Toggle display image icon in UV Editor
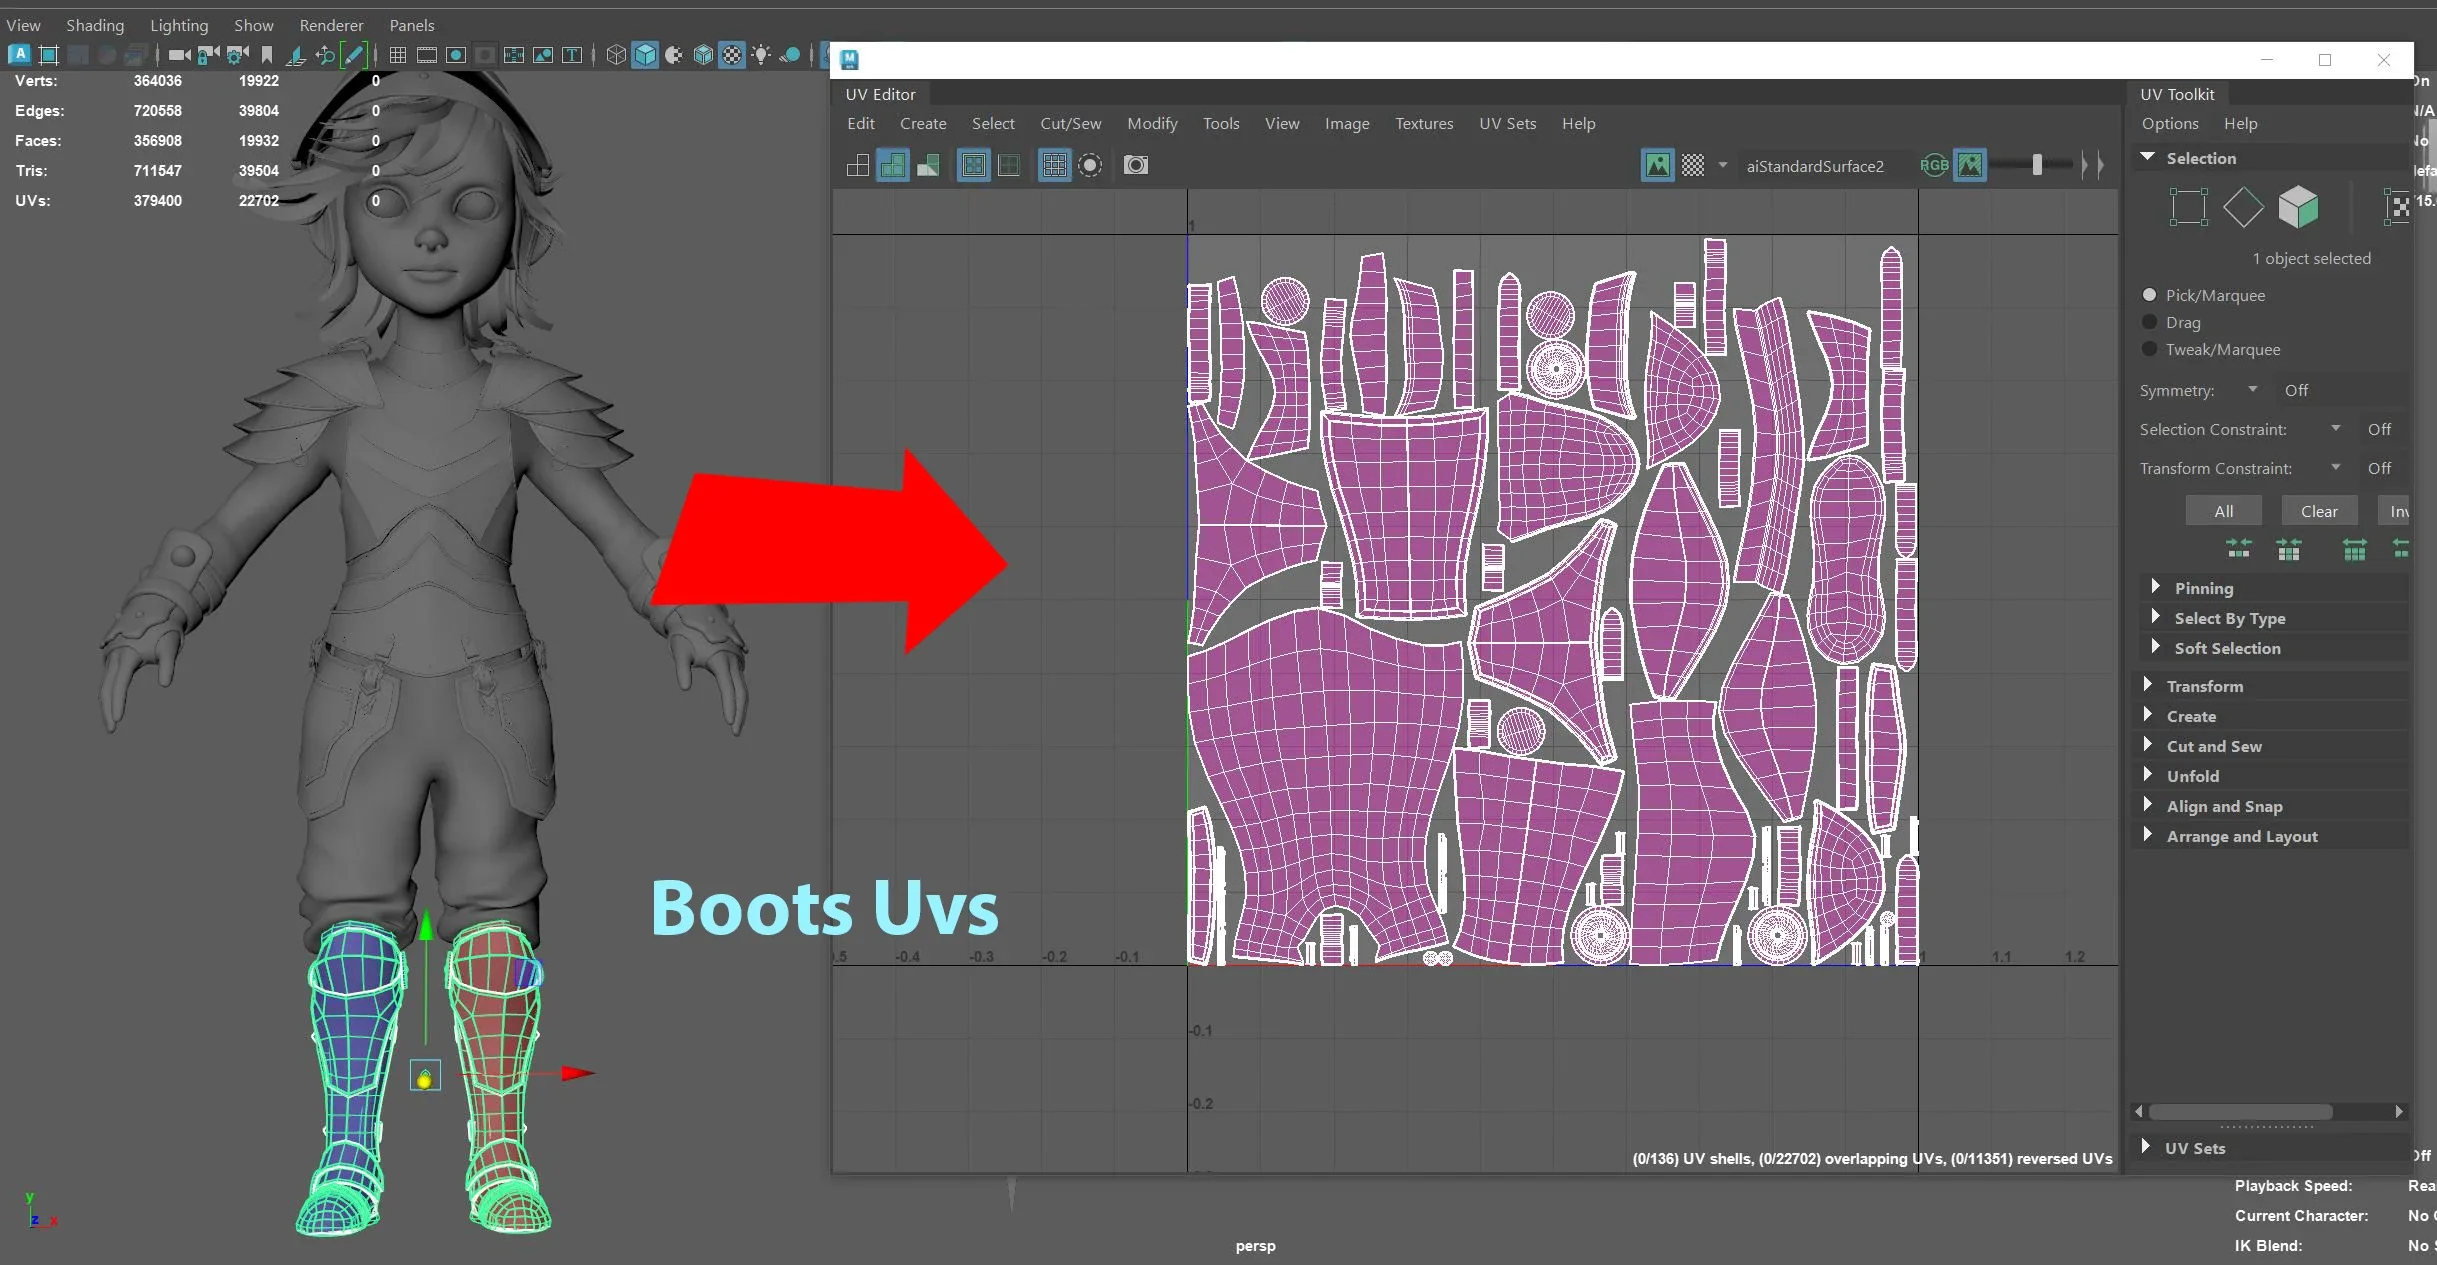Screen dimensions: 2437x1265 pos(1657,165)
